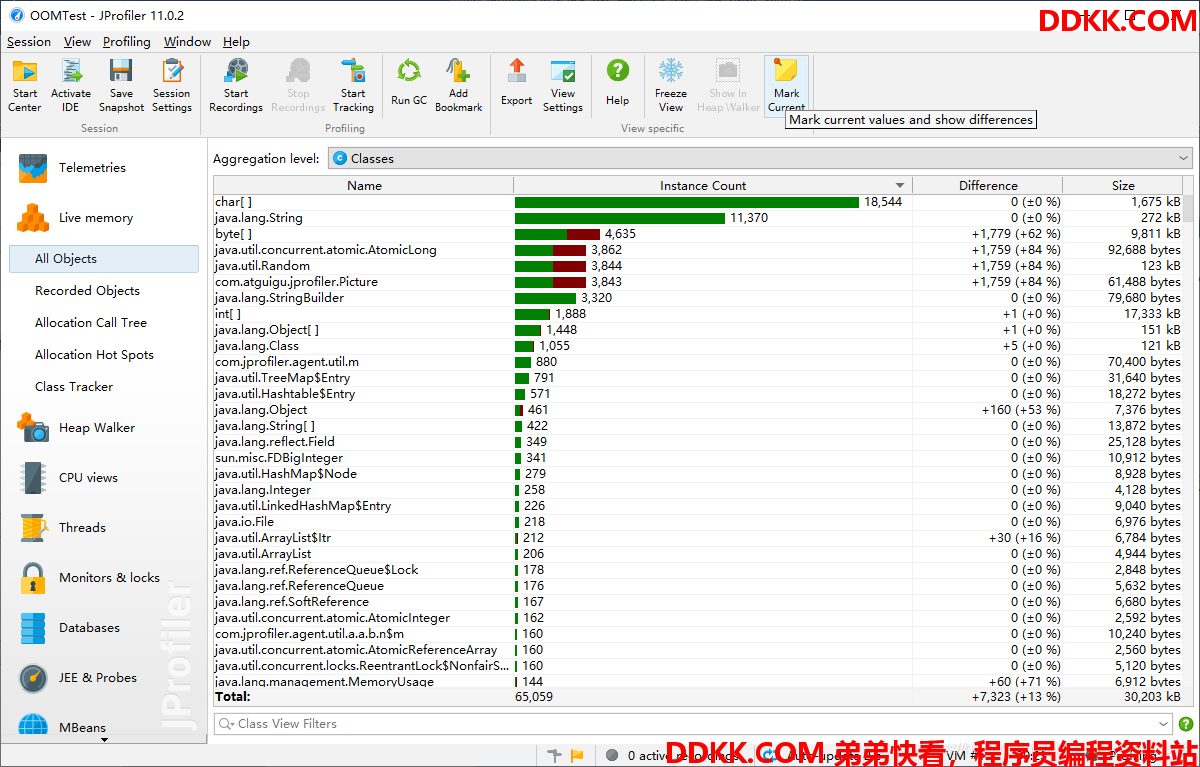
Task: Sort by the Size column header
Action: point(1123,185)
